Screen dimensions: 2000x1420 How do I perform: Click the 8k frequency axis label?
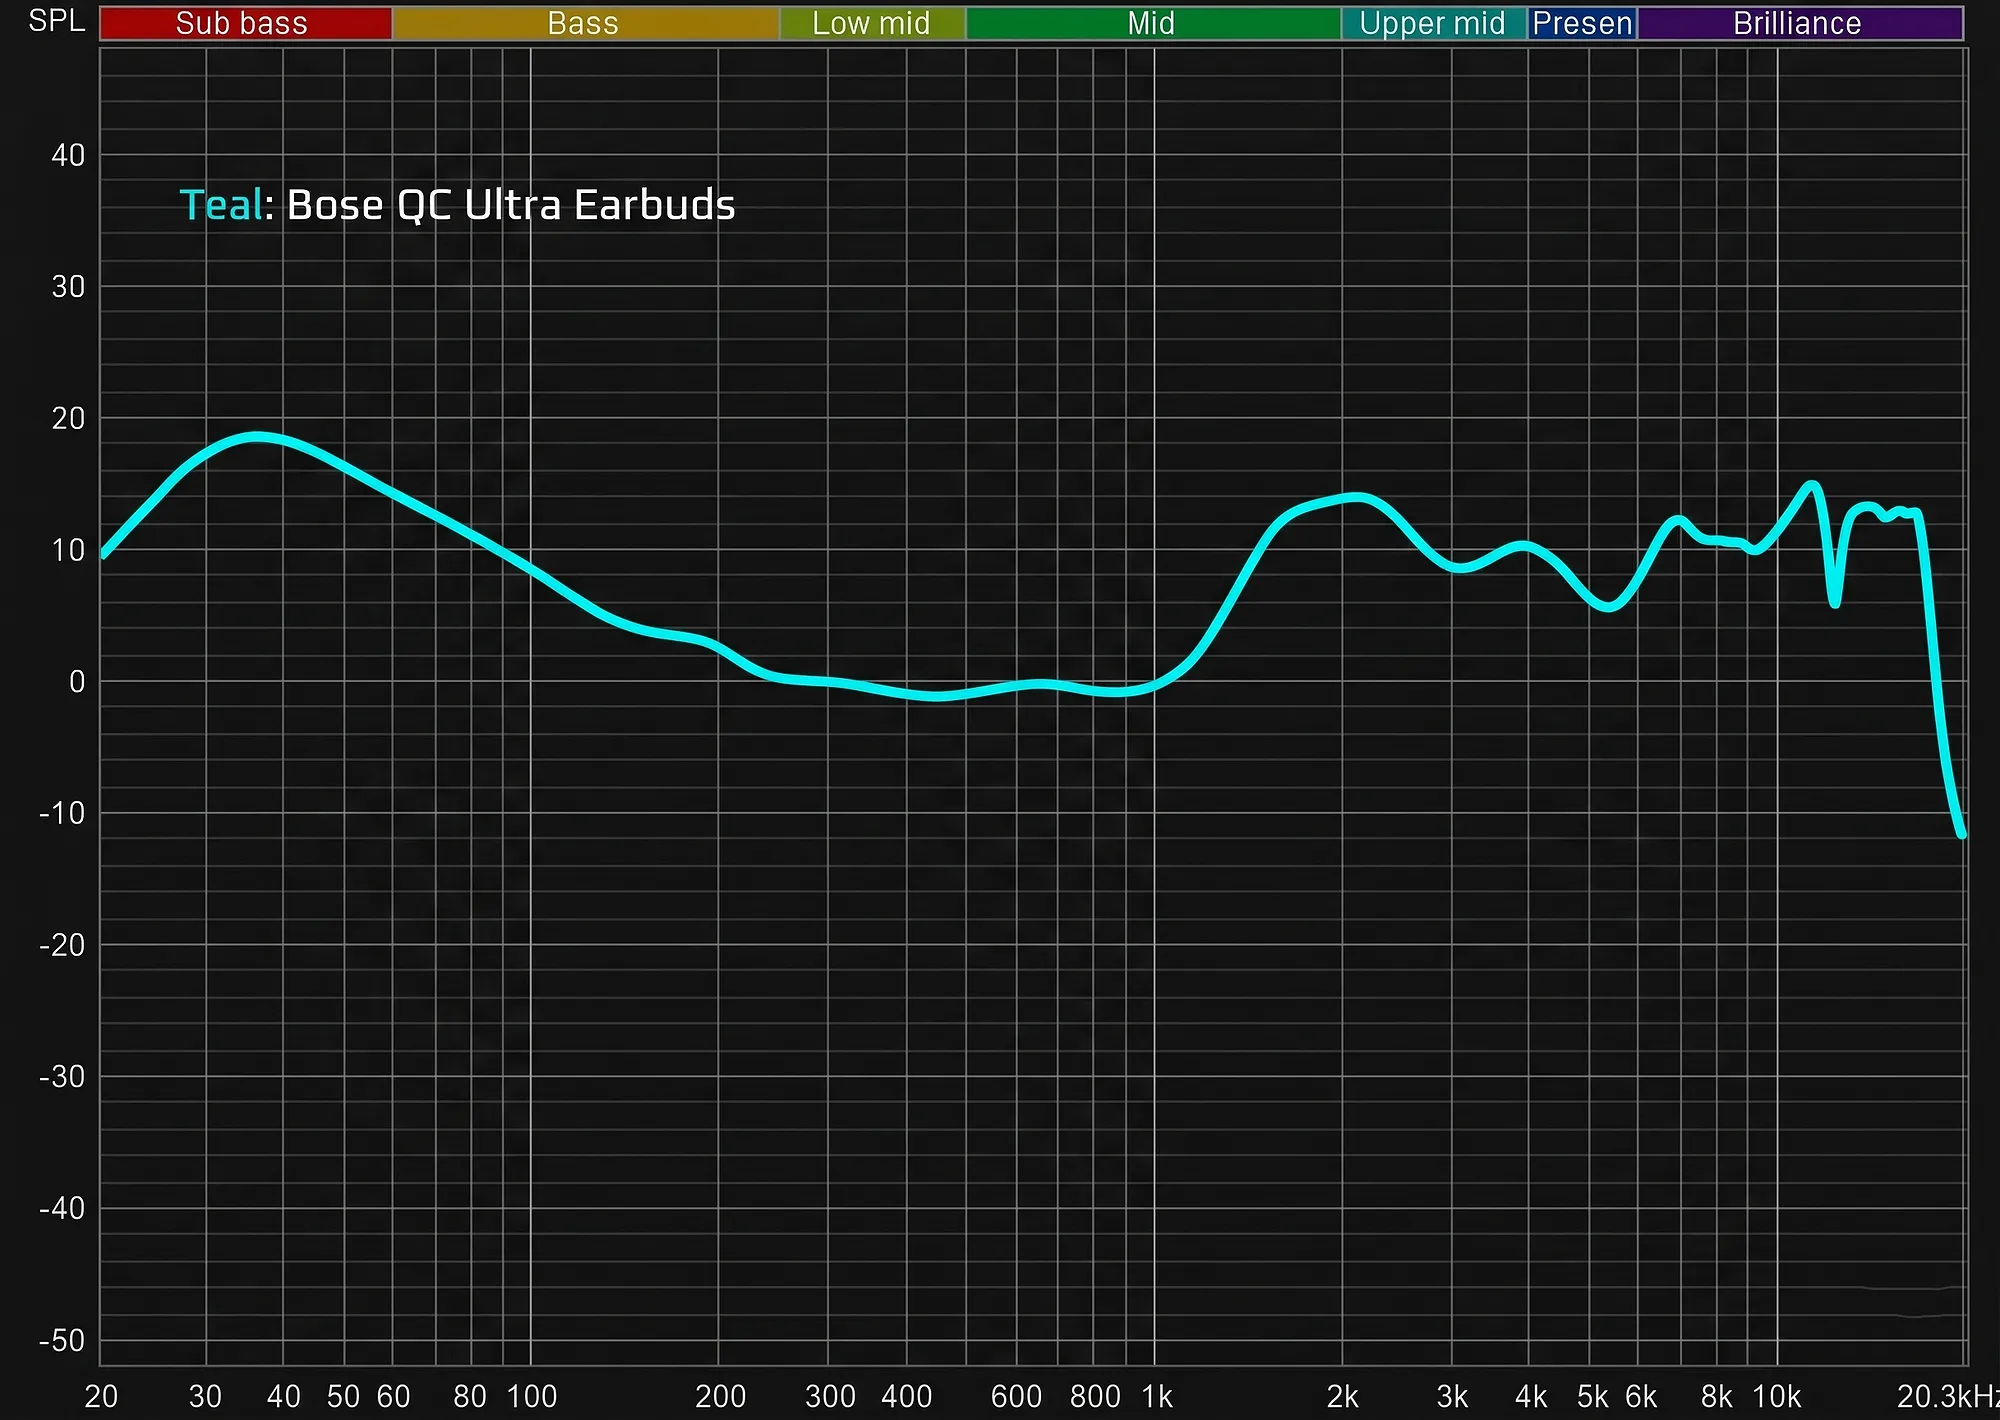[x=1717, y=1396]
